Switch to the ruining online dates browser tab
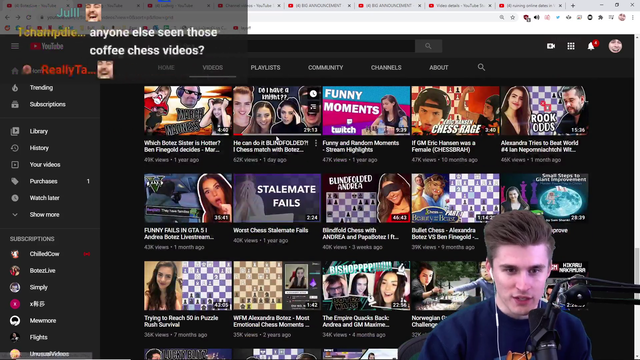The height and width of the screenshot is (360, 640). (x=530, y=6)
